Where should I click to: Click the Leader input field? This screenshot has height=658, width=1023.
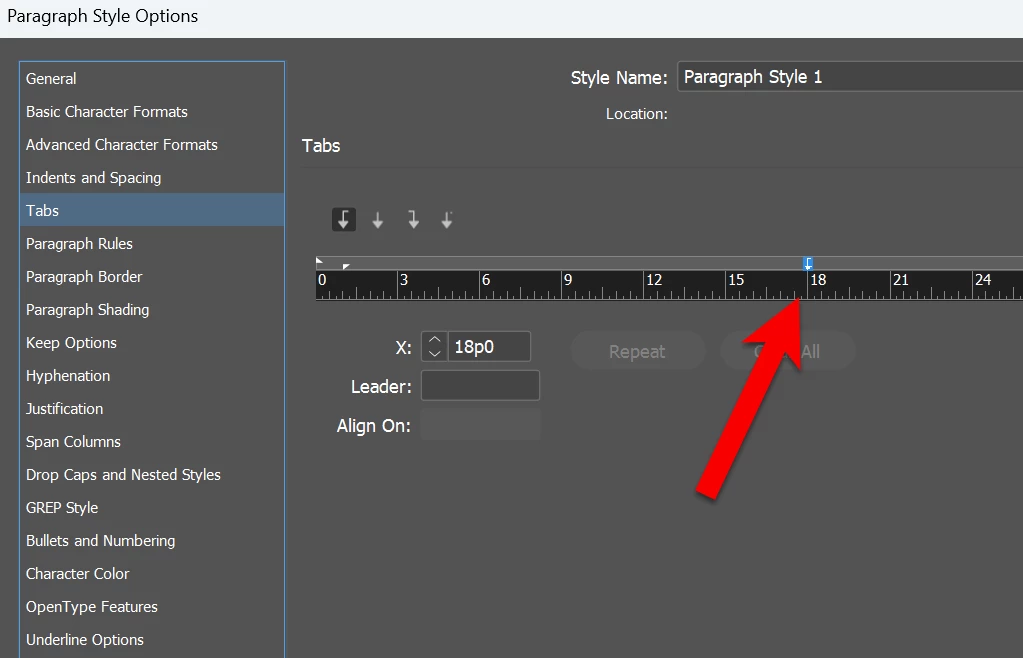[x=480, y=385]
